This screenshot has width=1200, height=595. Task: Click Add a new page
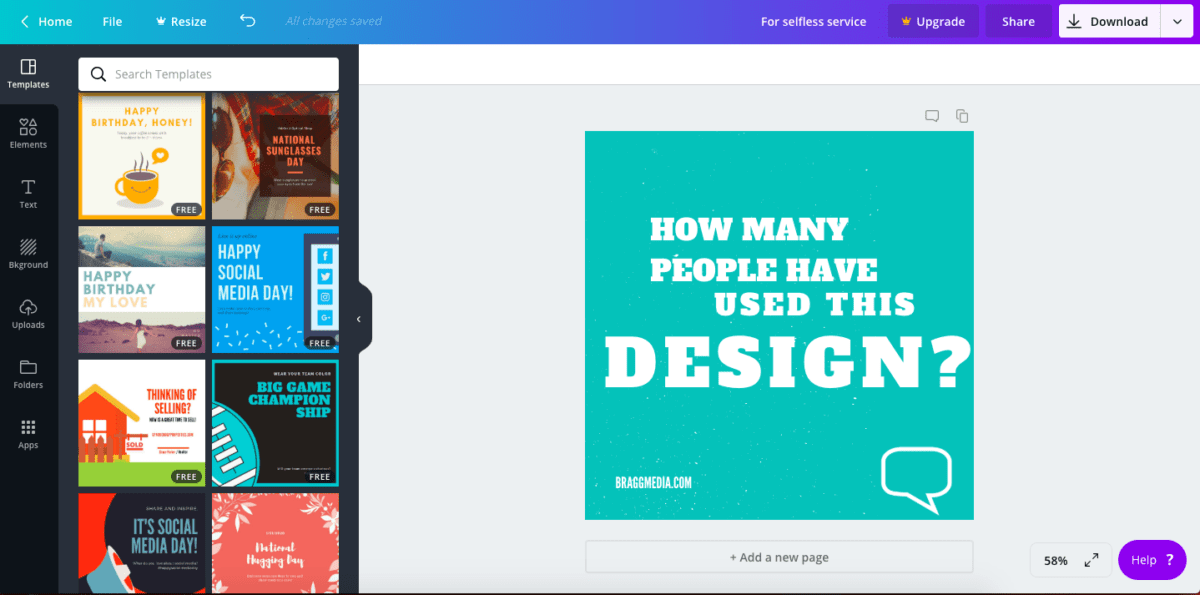[779, 557]
